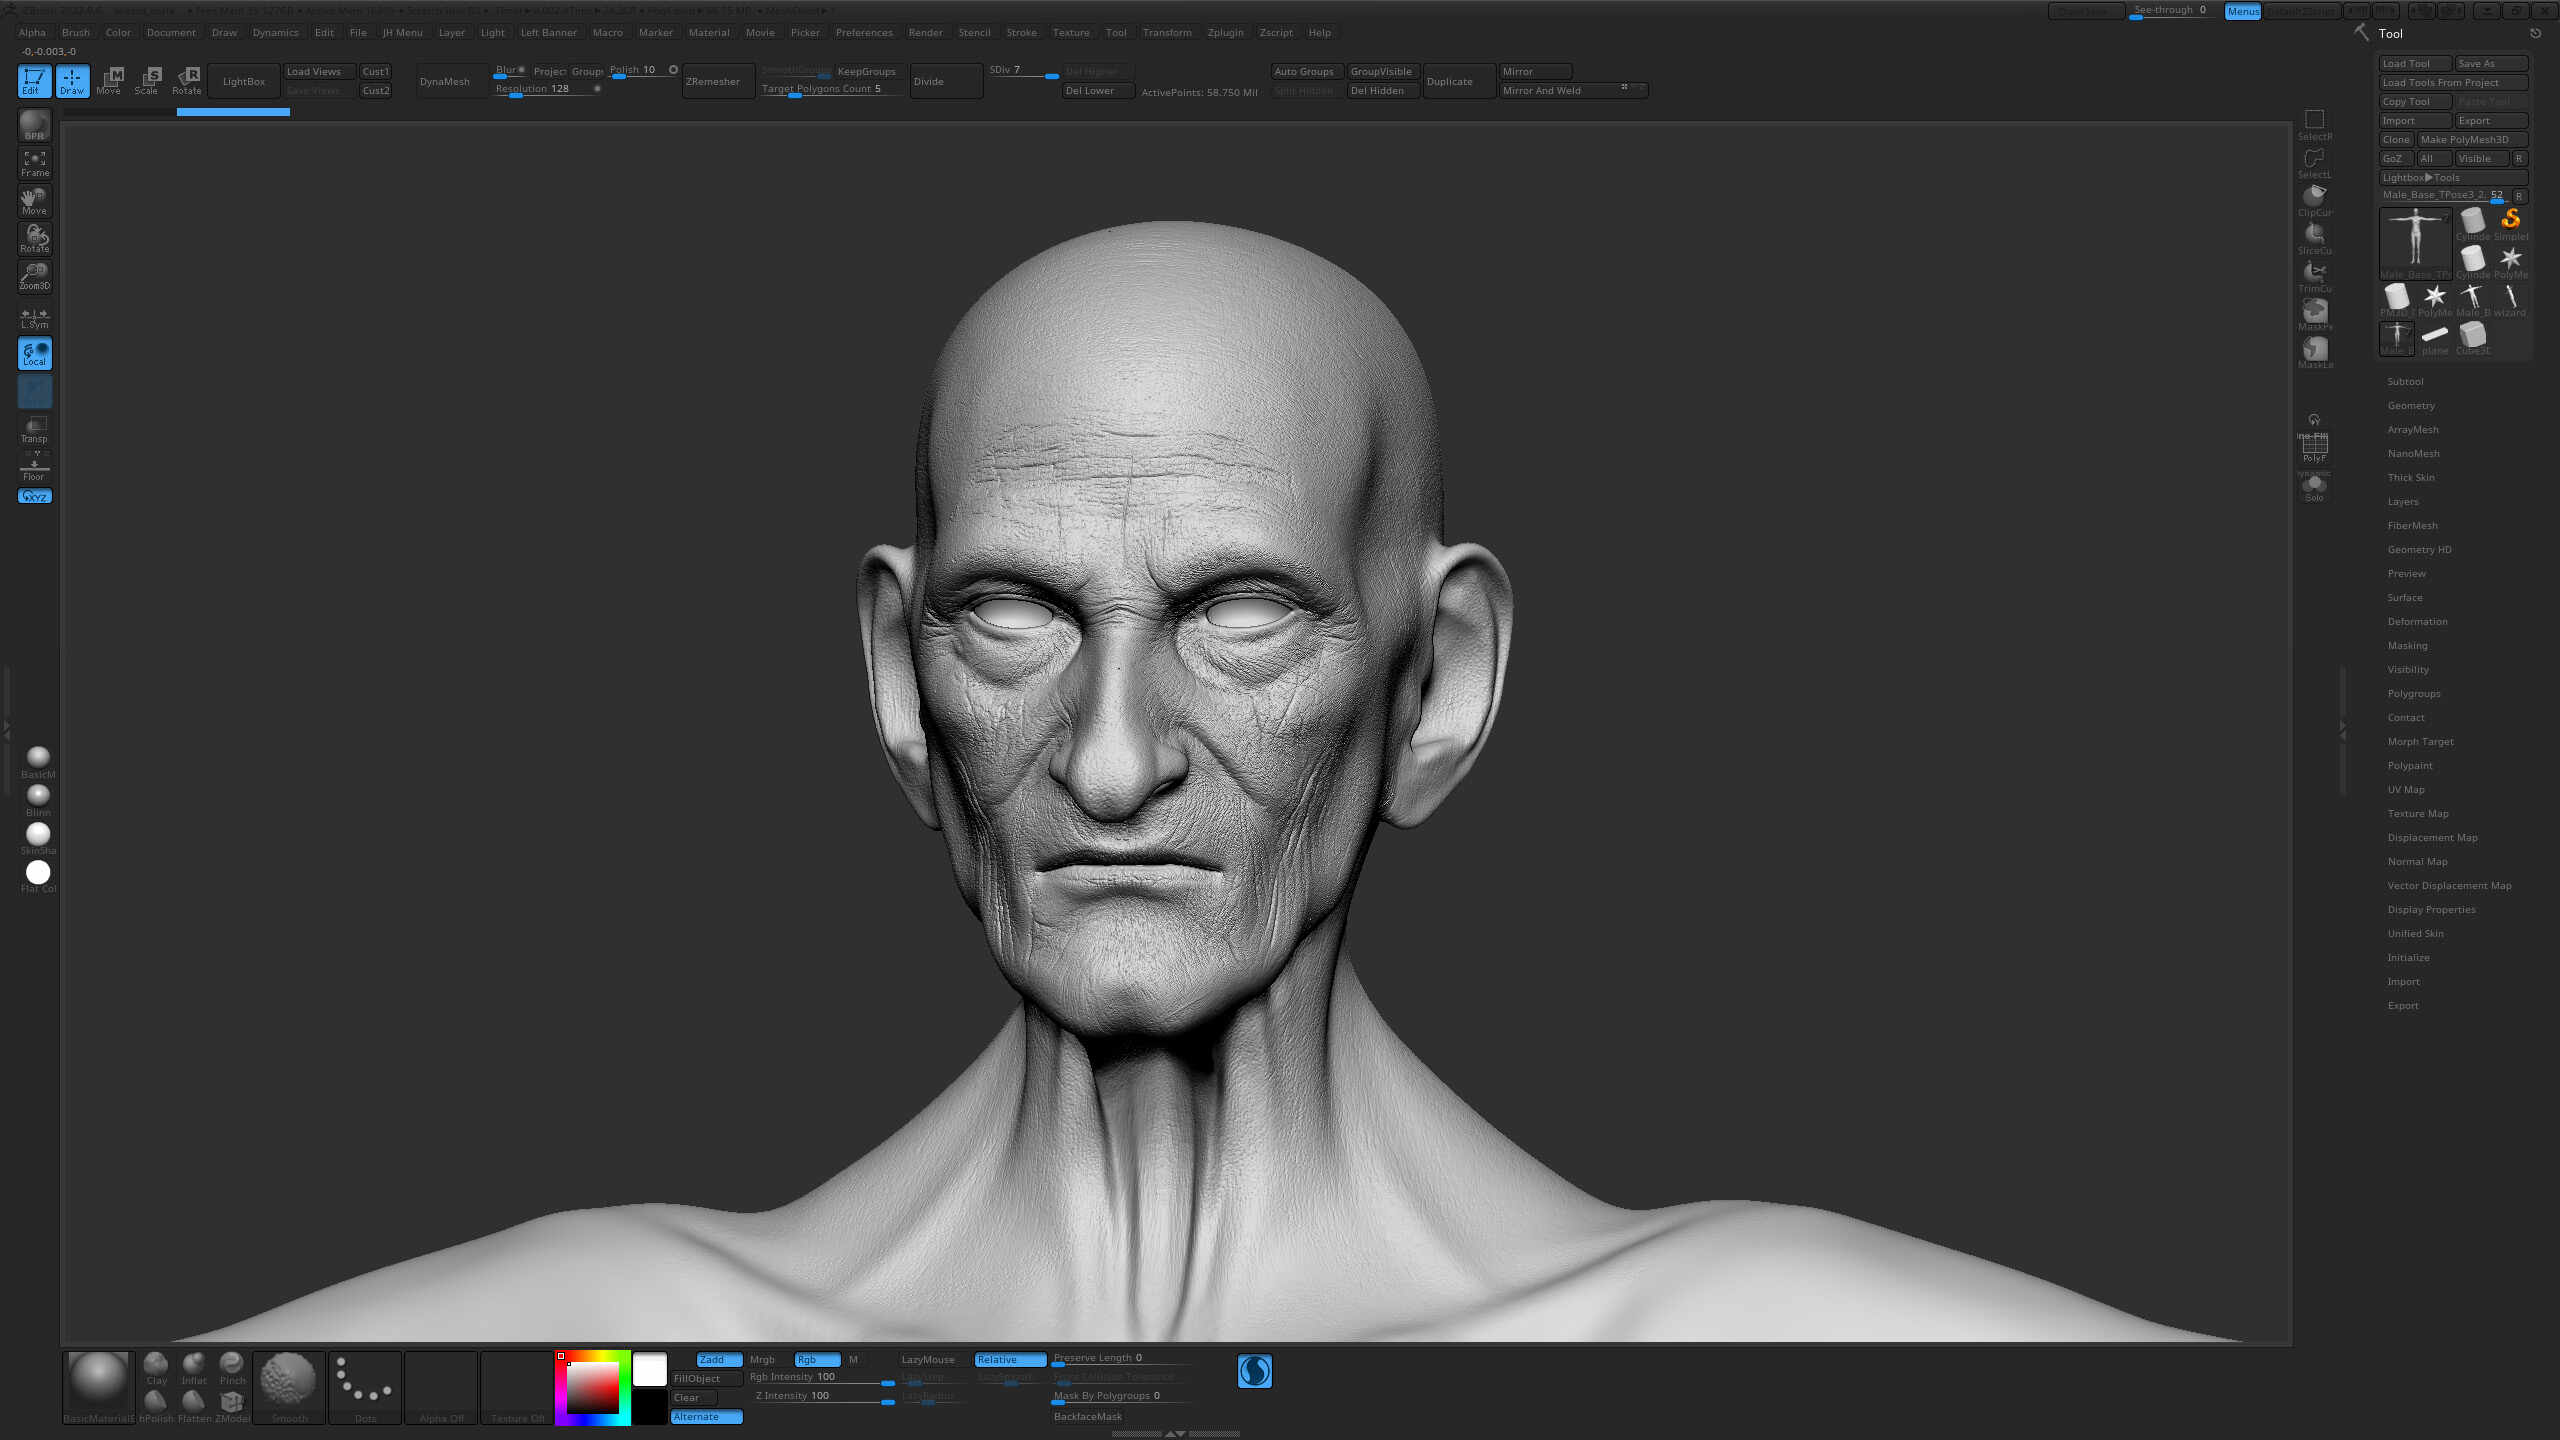Toggle Mrgb paint mode
2560x1440 pixels.
(764, 1359)
